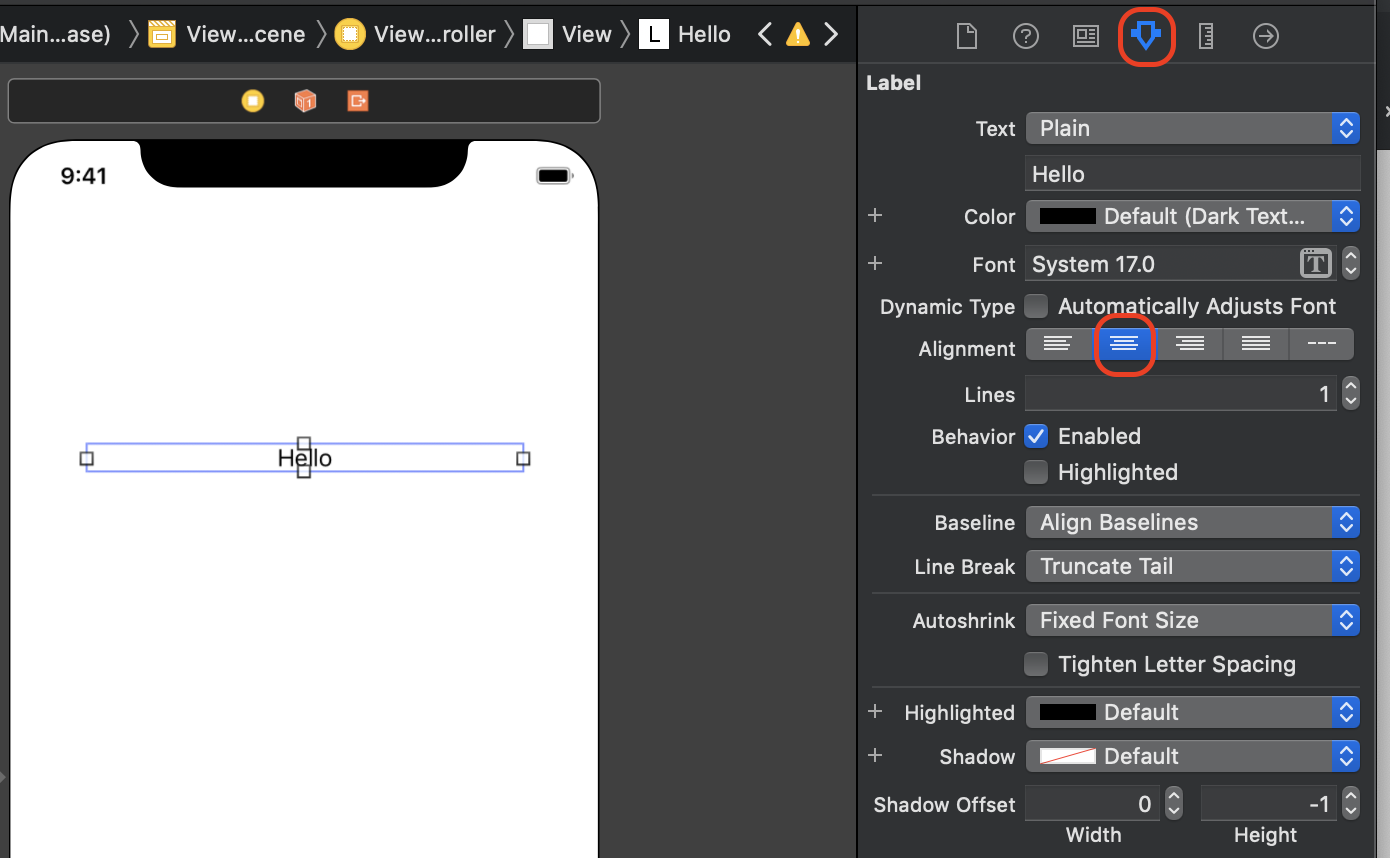Image resolution: width=1390 pixels, height=858 pixels.
Task: Click the View Controller breadcrumb item
Action: [x=415, y=35]
